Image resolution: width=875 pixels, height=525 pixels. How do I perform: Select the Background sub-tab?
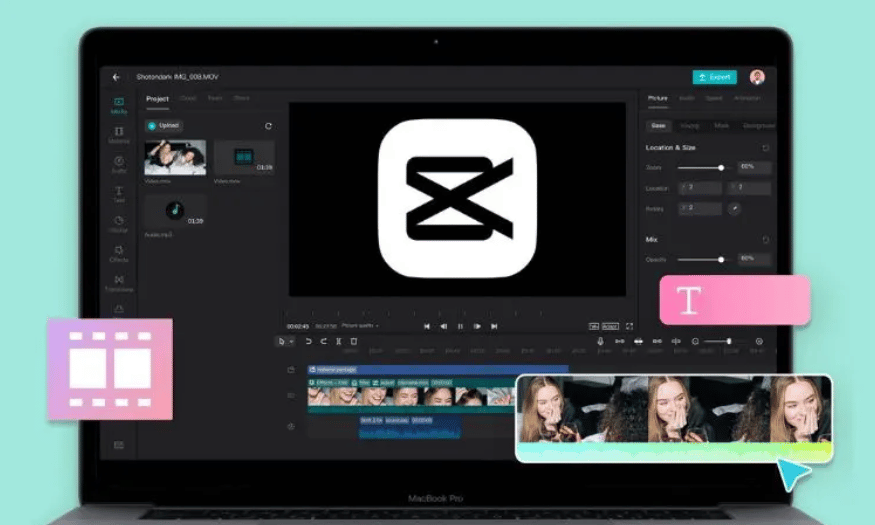758,126
